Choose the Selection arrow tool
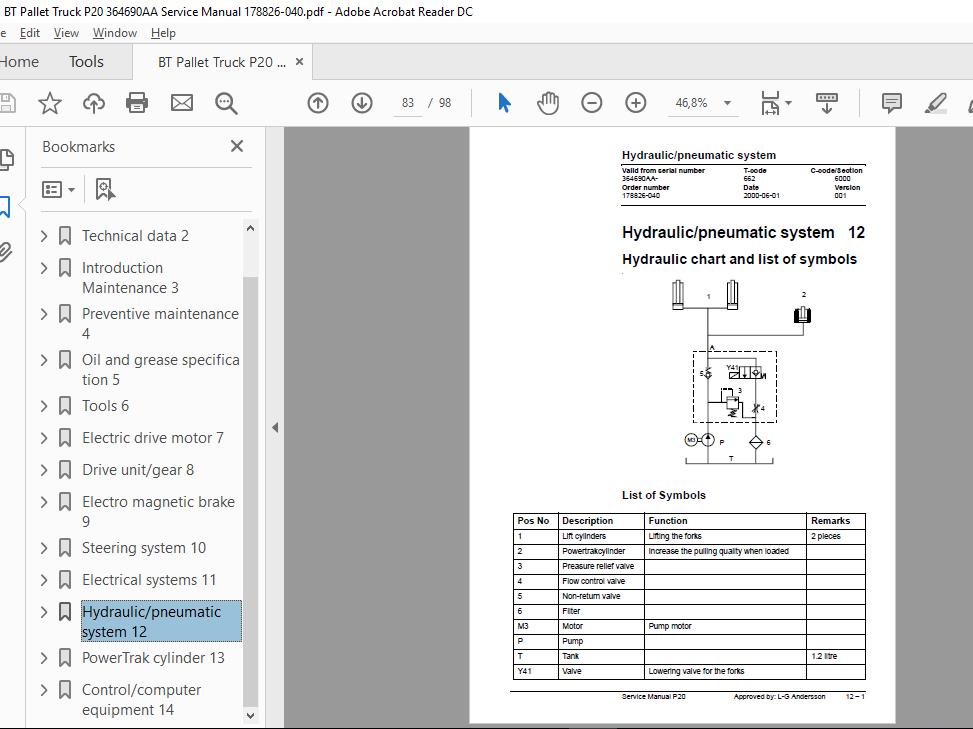 point(504,103)
